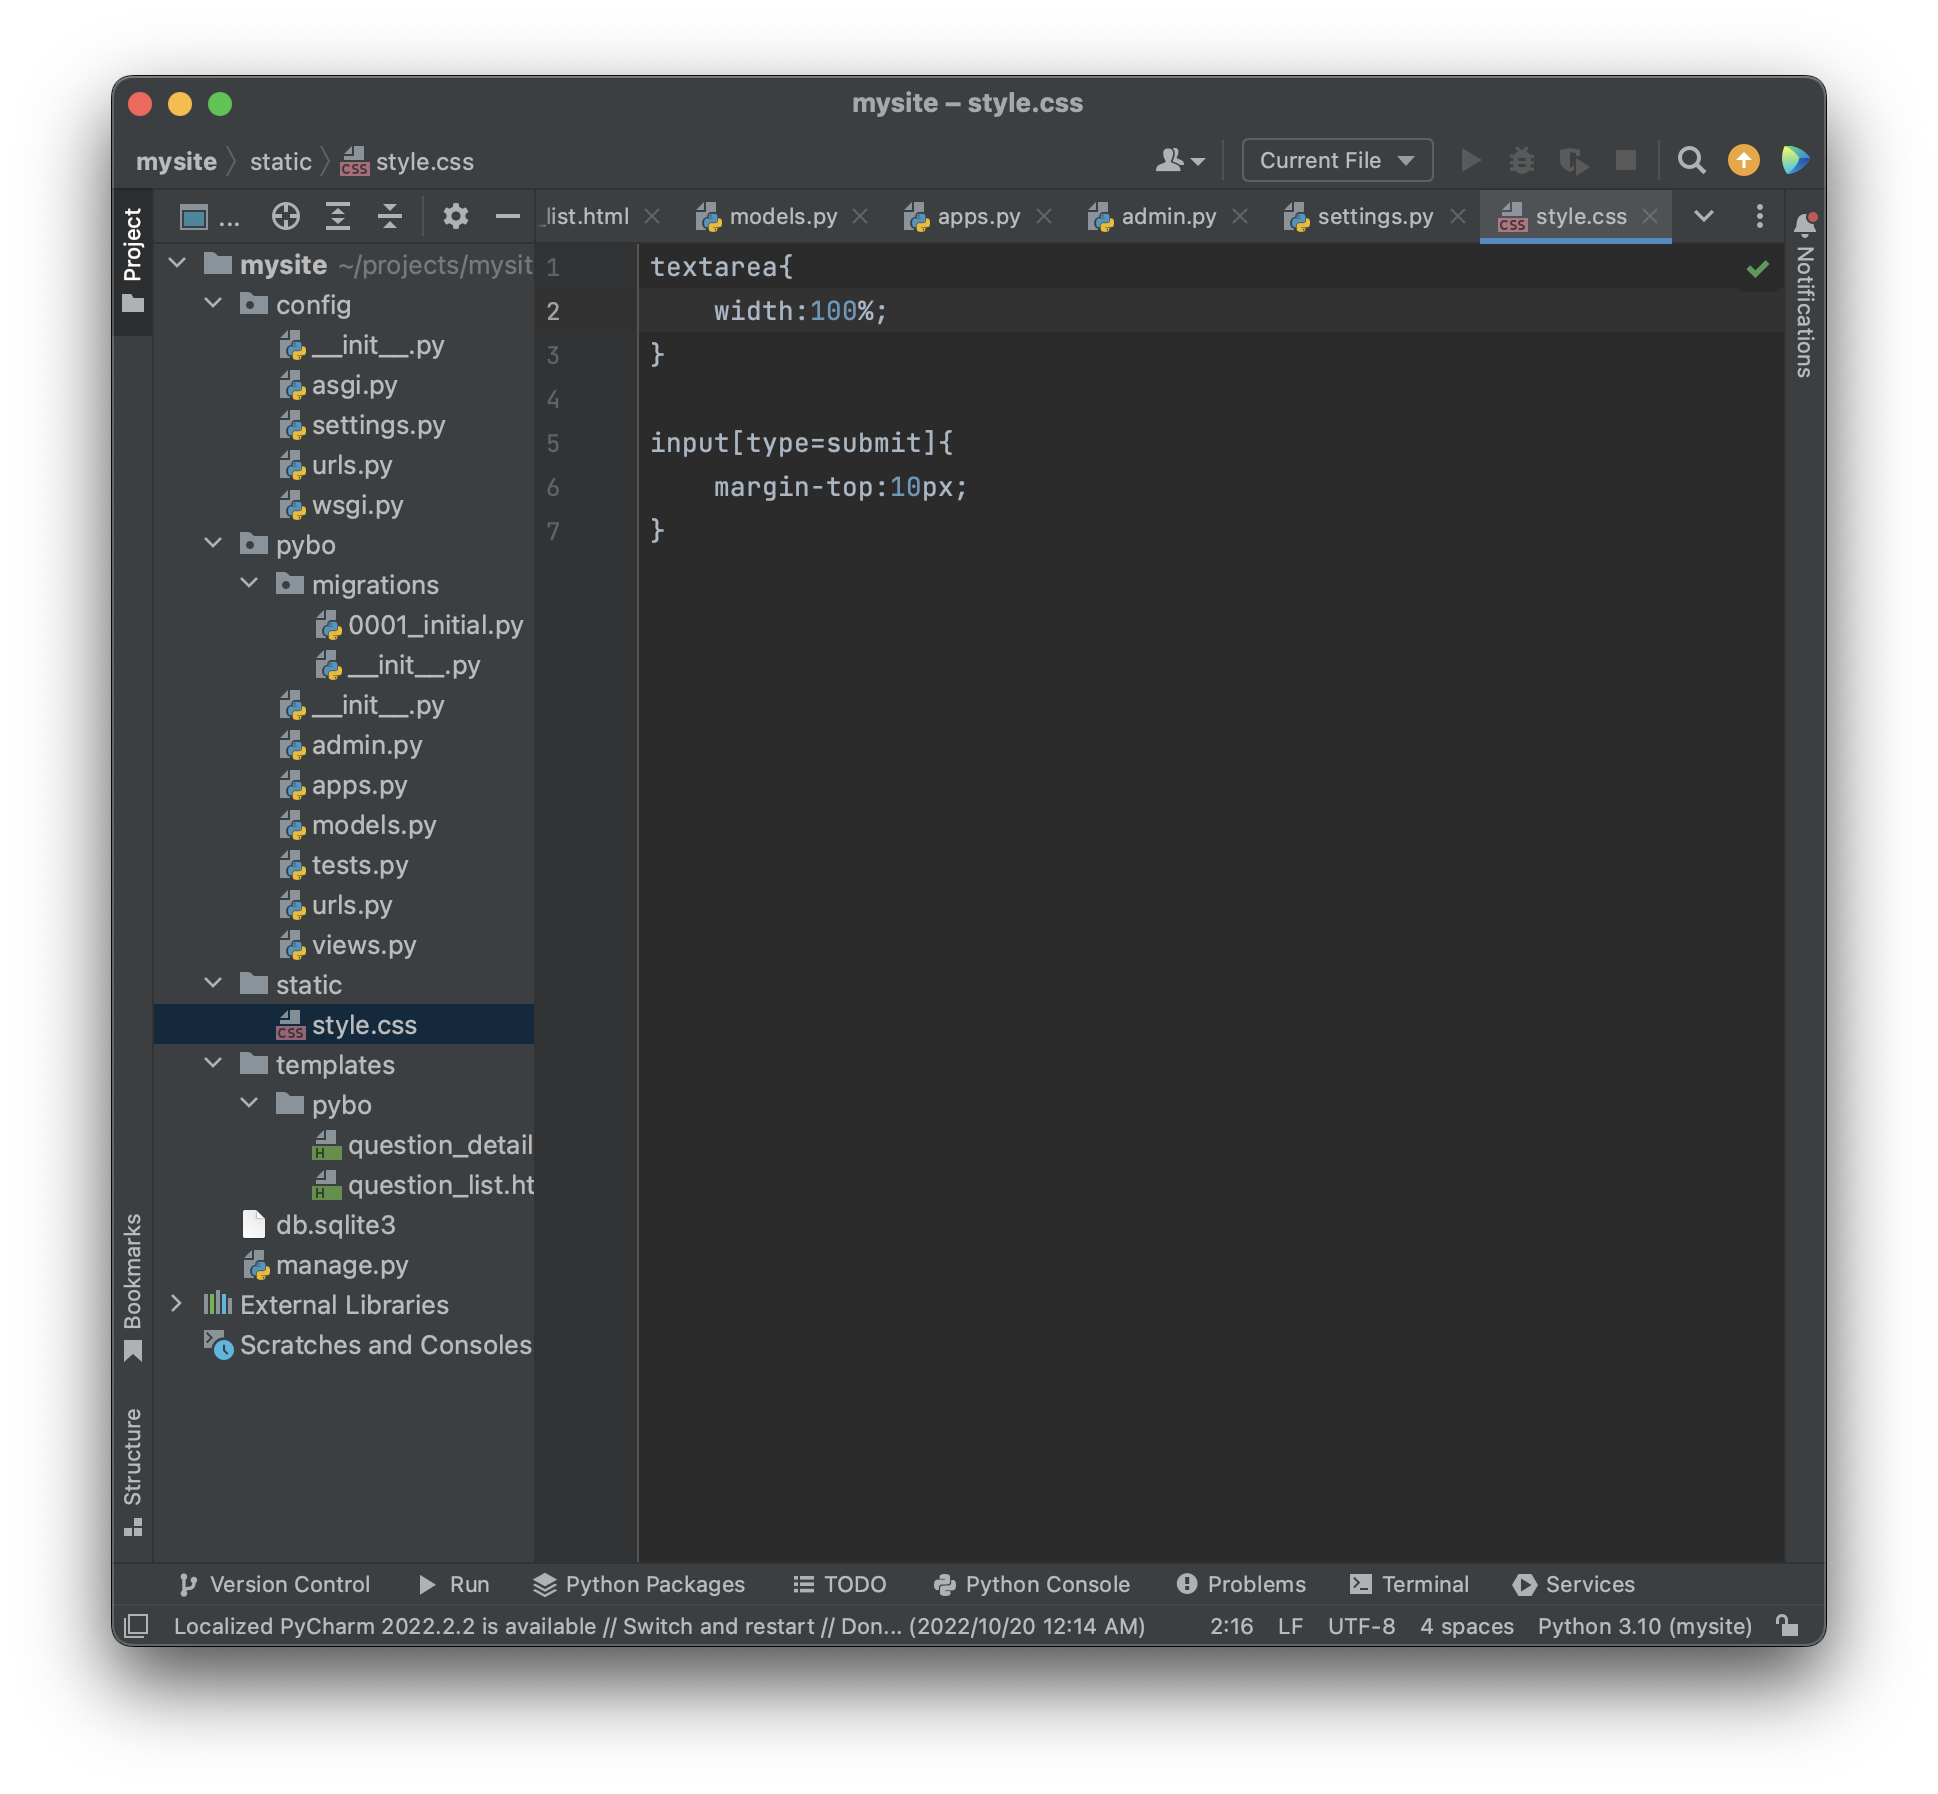
Task: Expand the External Libraries node
Action: 177,1304
